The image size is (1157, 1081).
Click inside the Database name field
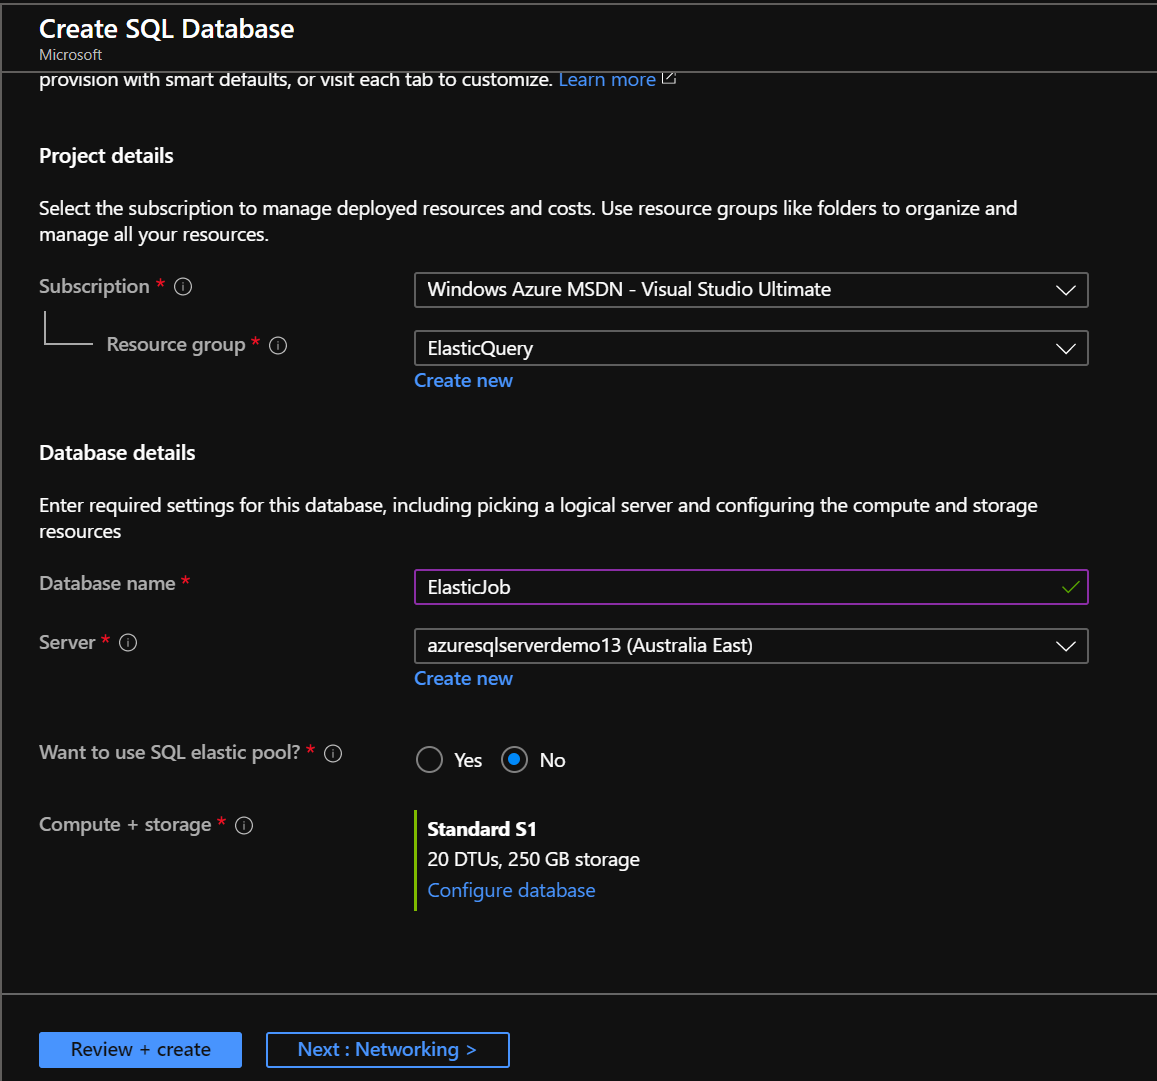click(x=700, y=587)
